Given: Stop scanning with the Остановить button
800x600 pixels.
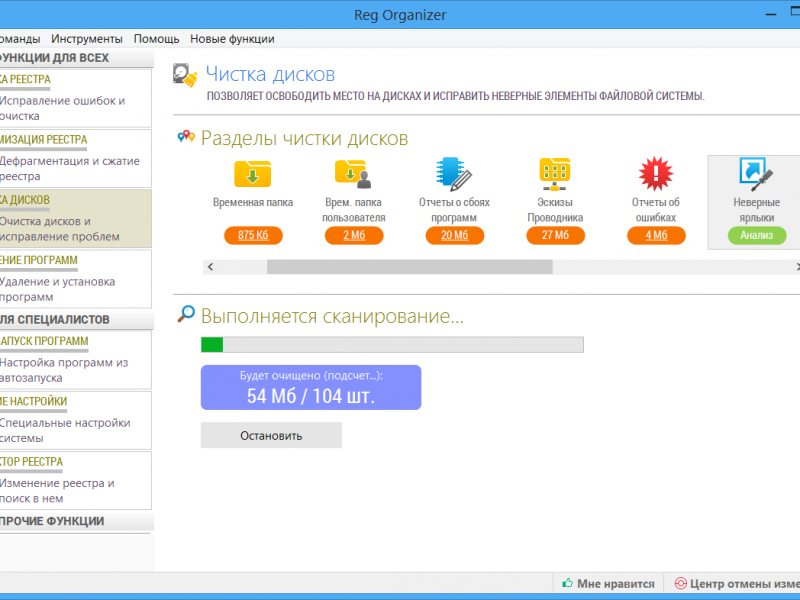Looking at the screenshot, I should point(271,435).
